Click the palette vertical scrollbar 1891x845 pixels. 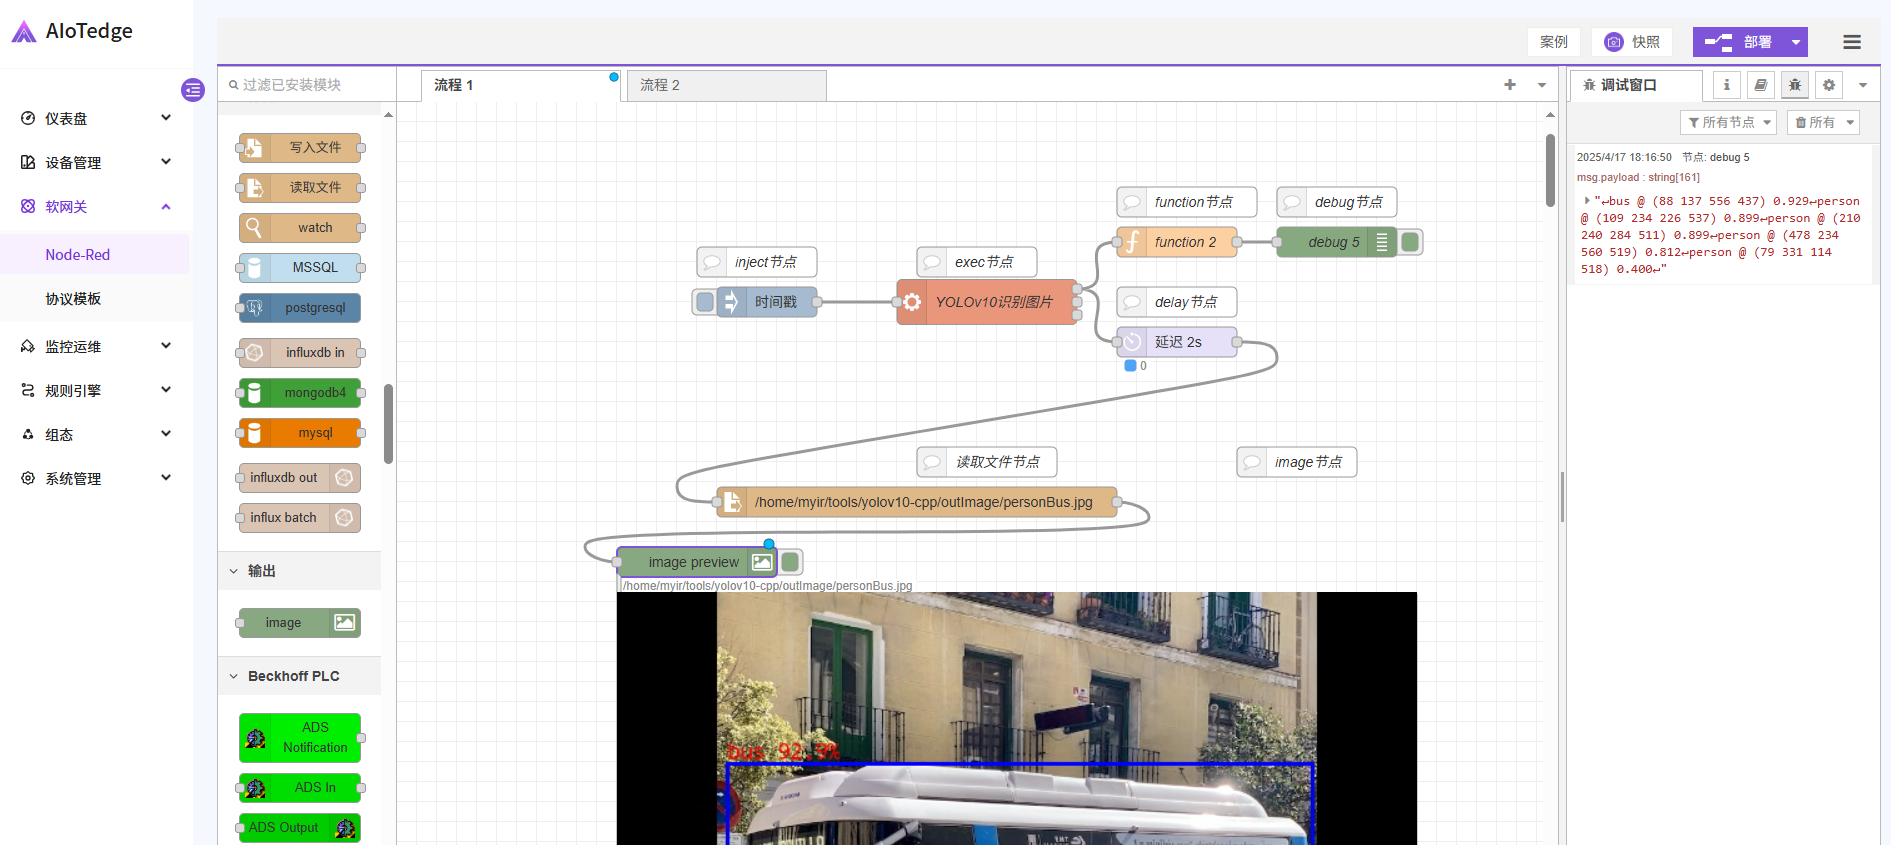click(388, 423)
